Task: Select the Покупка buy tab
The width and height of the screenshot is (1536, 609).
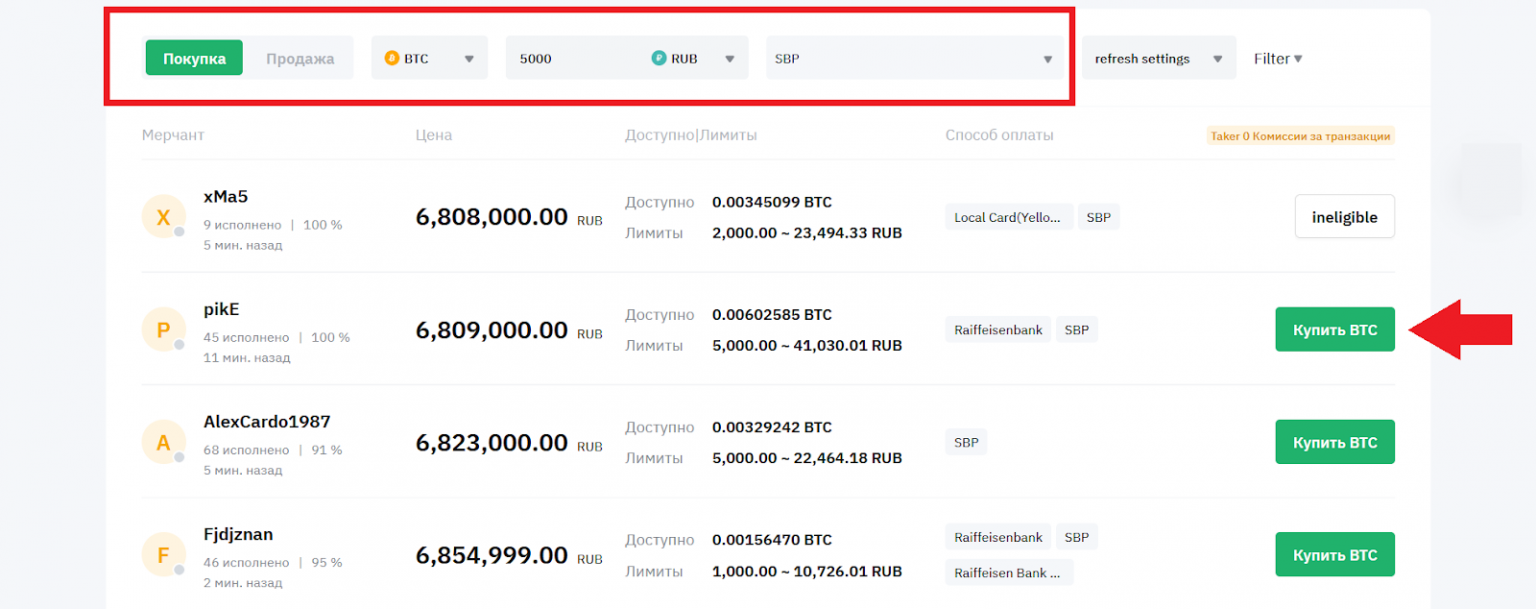Action: point(194,59)
